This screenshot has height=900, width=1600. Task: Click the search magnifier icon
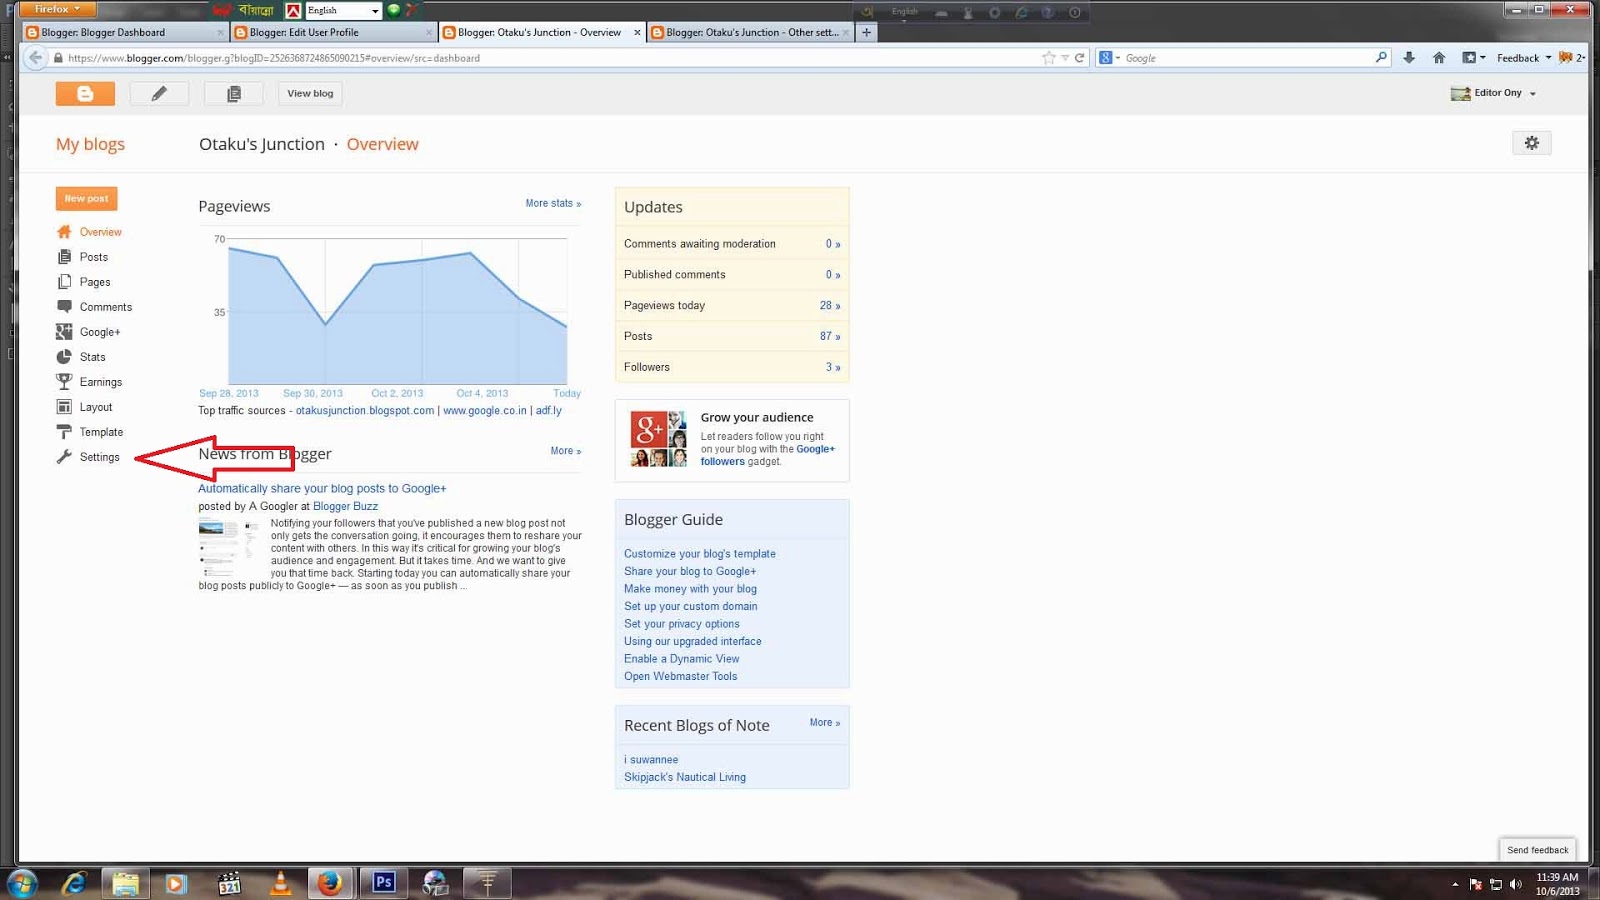pos(1381,58)
